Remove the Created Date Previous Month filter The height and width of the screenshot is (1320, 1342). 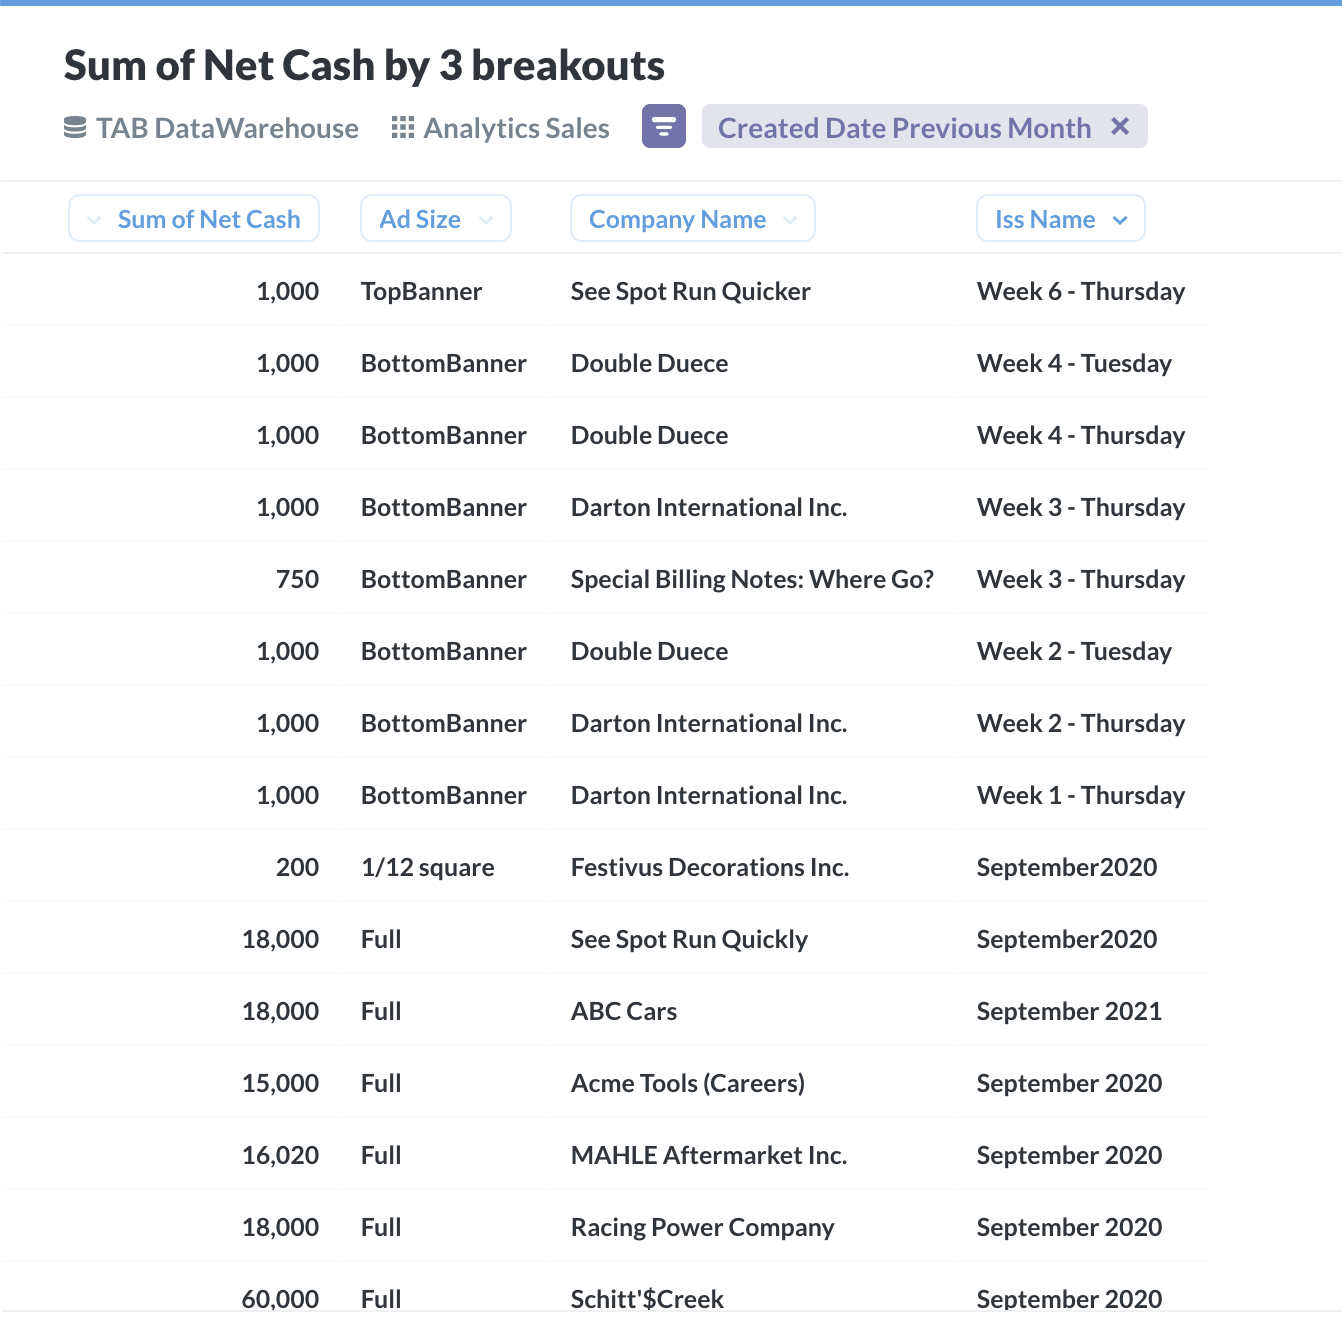[1120, 127]
